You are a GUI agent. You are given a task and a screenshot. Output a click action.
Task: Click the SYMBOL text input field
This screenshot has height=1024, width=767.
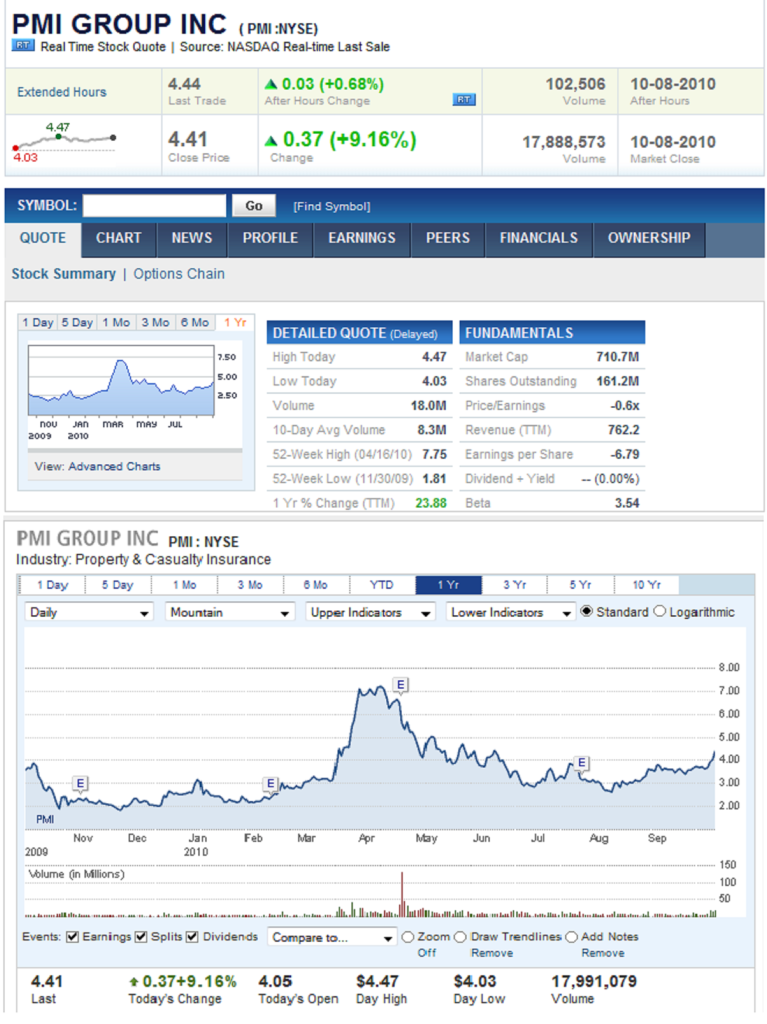tap(154, 206)
